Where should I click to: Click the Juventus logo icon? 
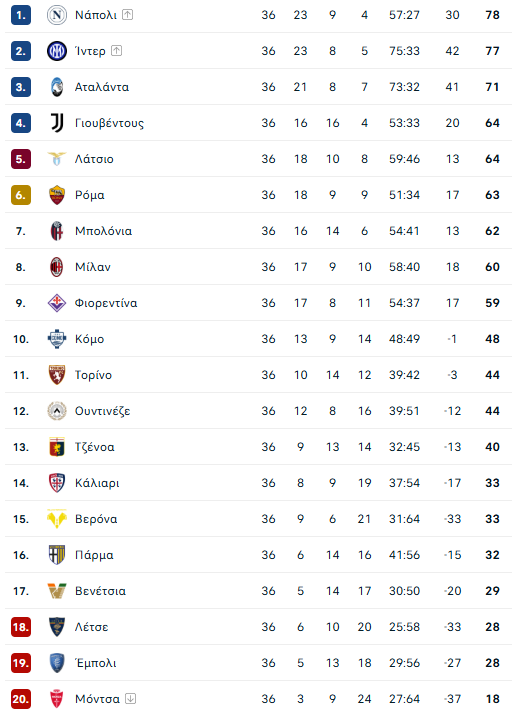57,123
